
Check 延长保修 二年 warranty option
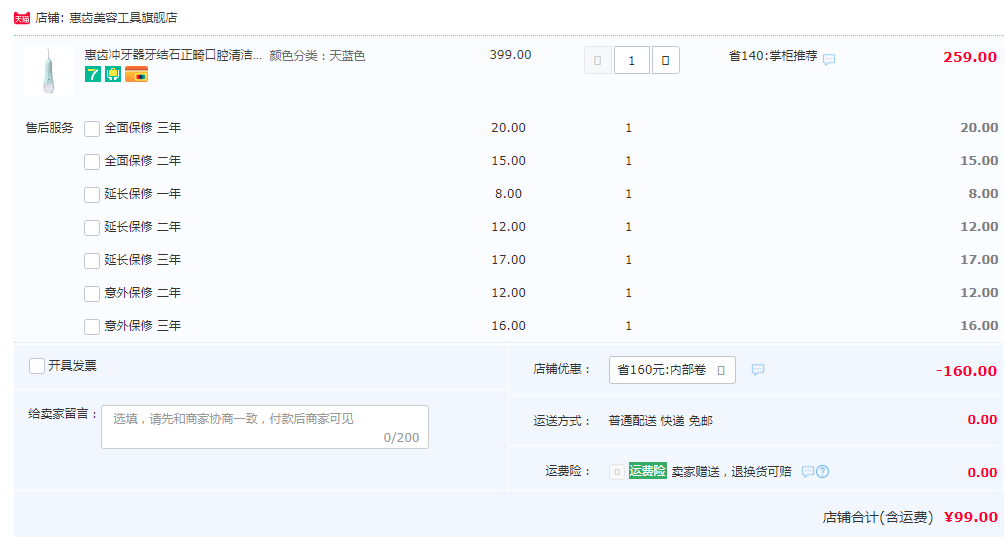coord(92,227)
